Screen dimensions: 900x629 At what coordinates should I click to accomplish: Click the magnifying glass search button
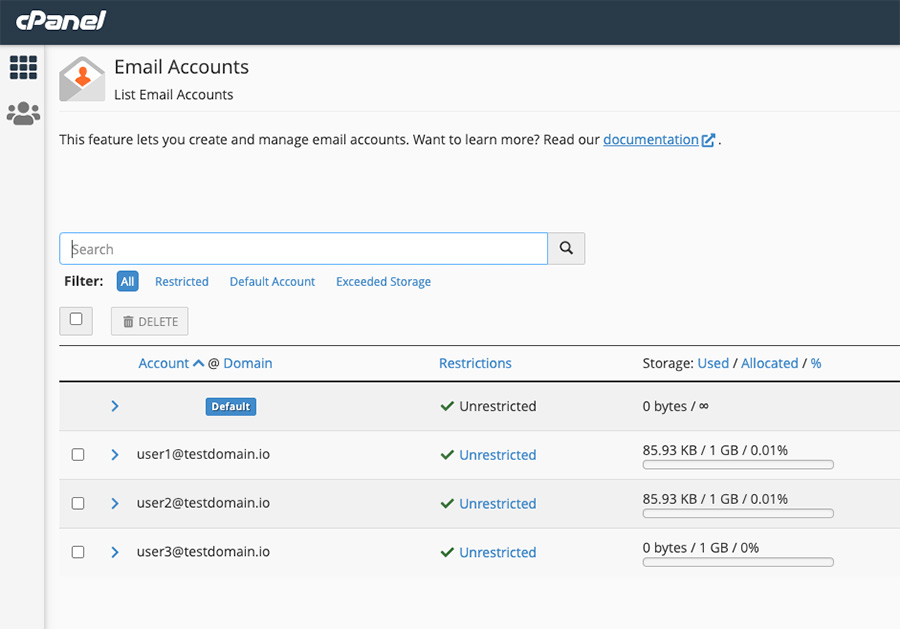pos(566,249)
